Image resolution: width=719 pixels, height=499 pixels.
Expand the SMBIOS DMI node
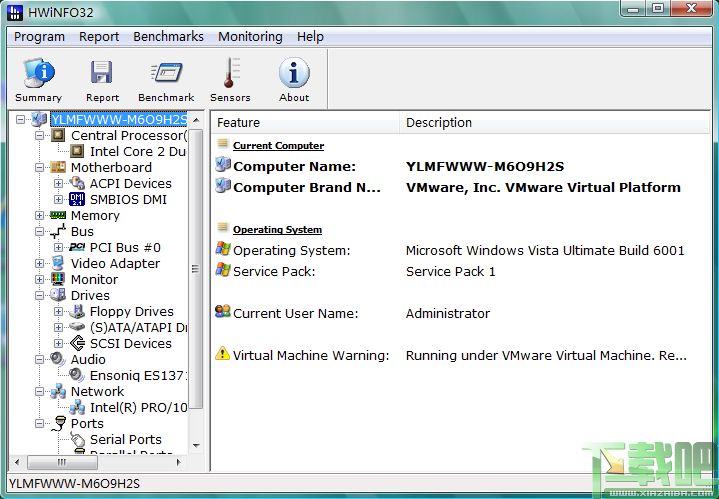(58, 200)
